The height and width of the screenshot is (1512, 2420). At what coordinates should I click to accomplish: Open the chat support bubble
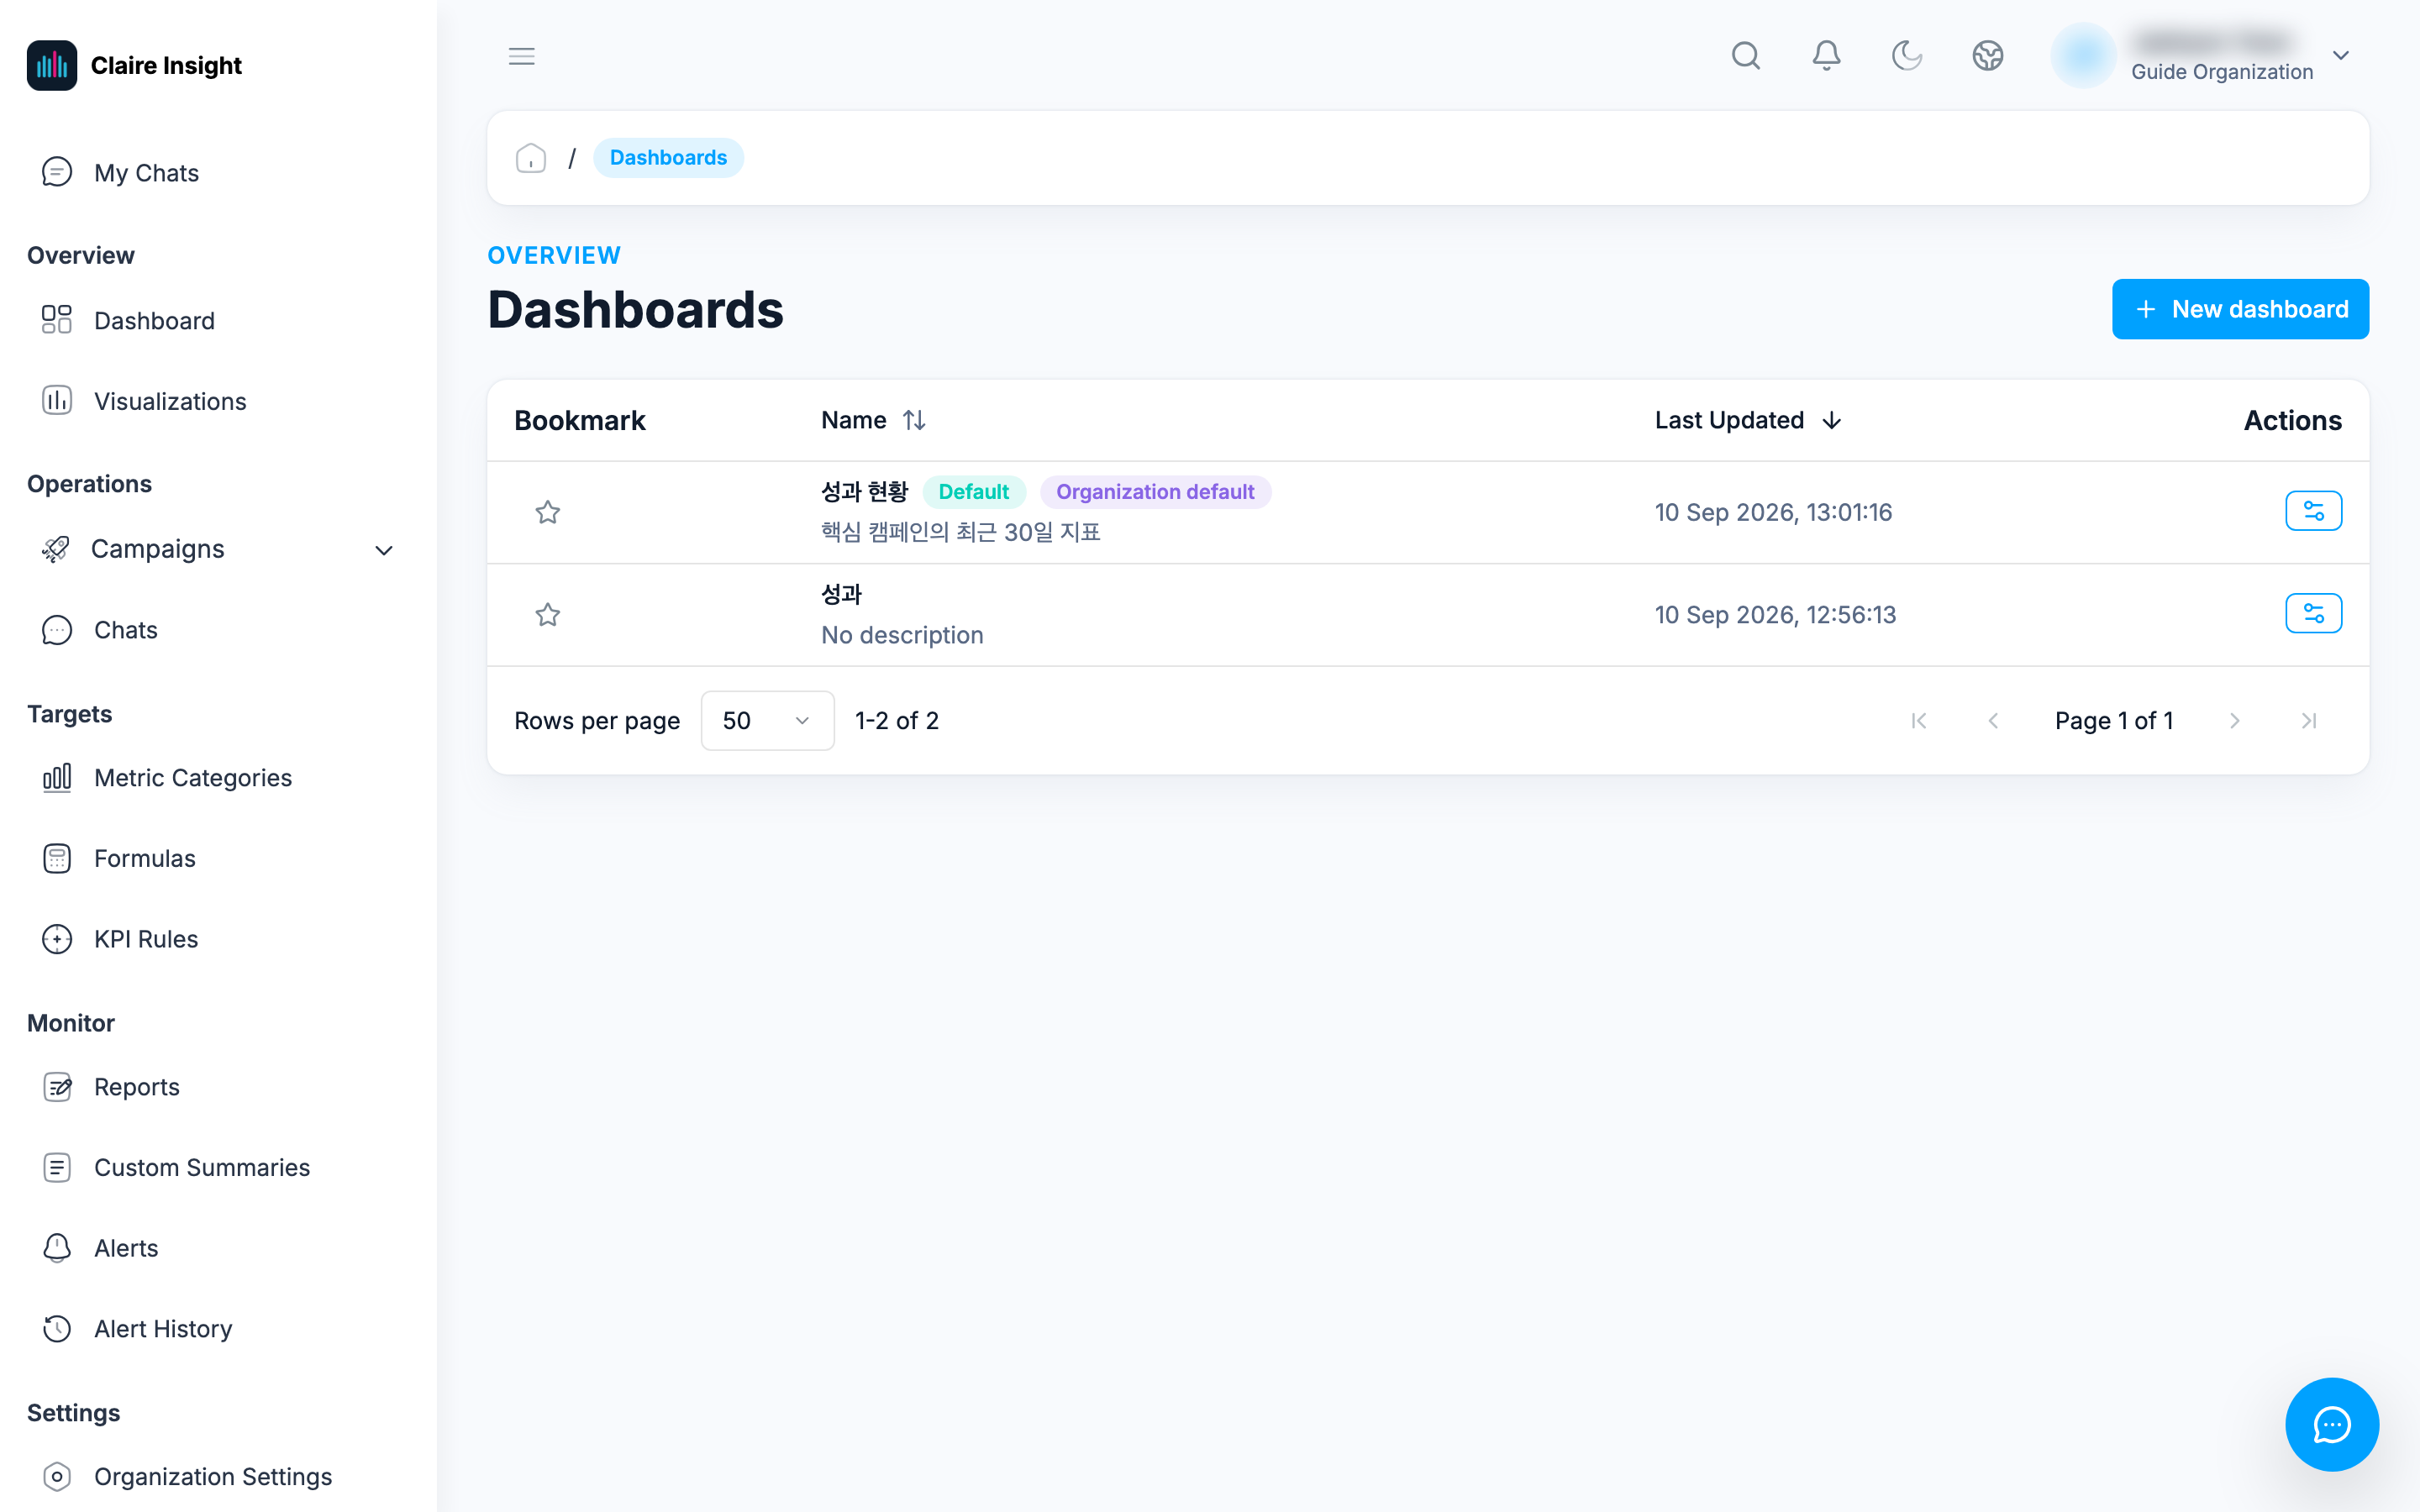2331,1424
